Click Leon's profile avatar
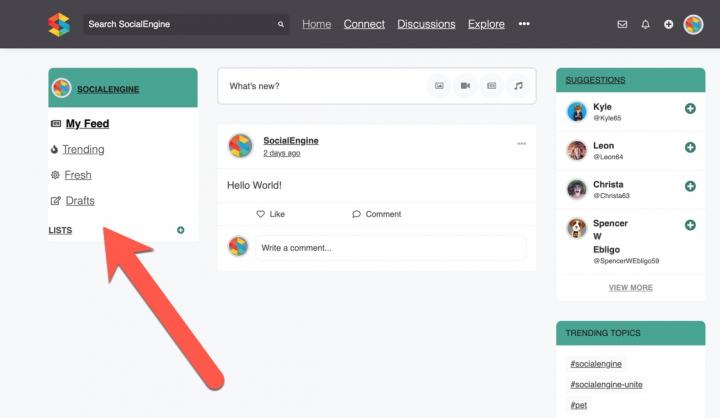 coord(577,151)
